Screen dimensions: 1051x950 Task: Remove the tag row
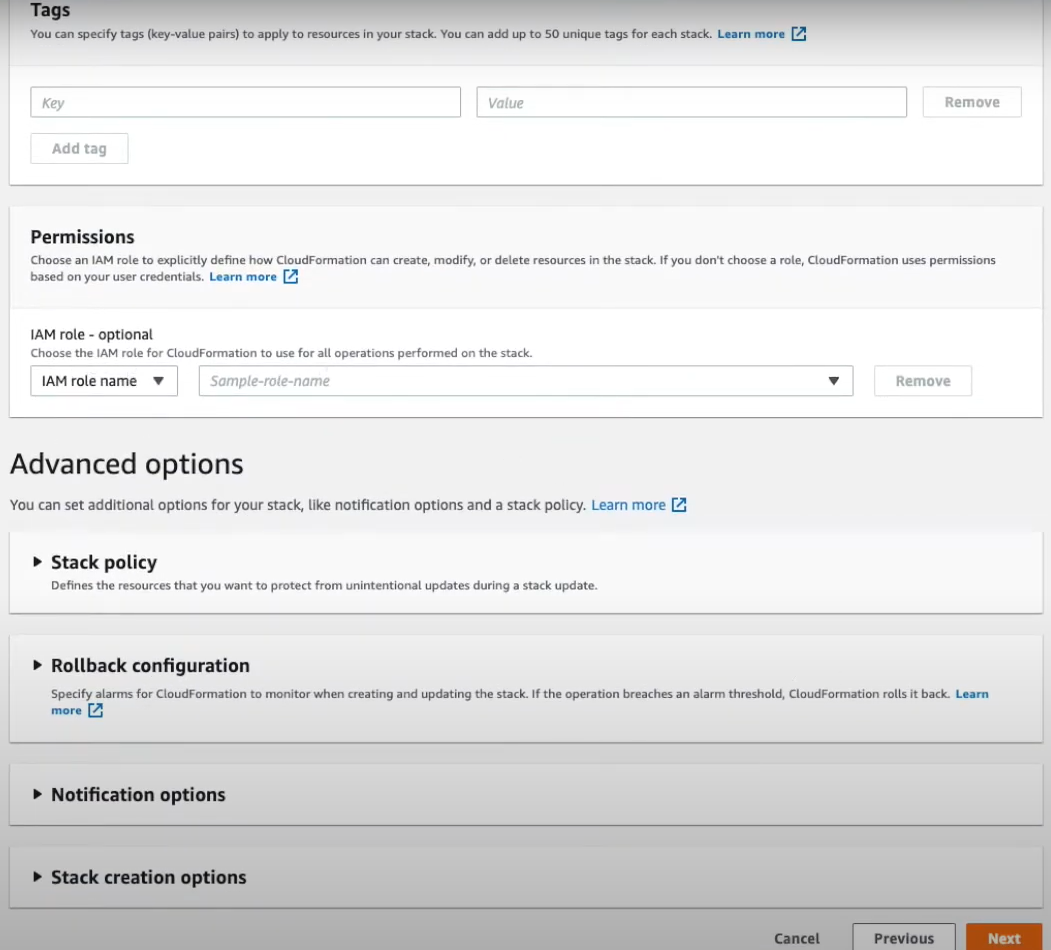coord(971,102)
